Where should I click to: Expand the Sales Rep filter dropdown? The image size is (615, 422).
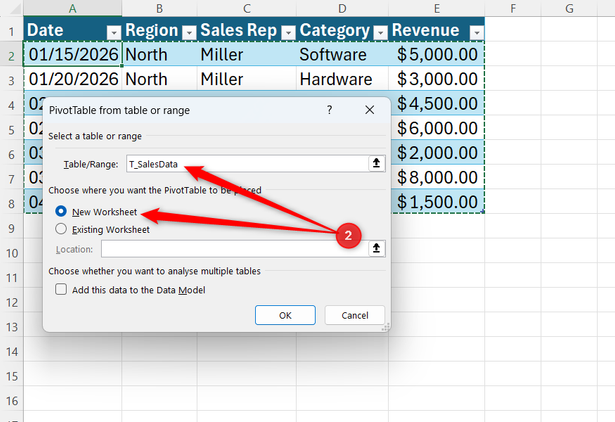coord(288,33)
